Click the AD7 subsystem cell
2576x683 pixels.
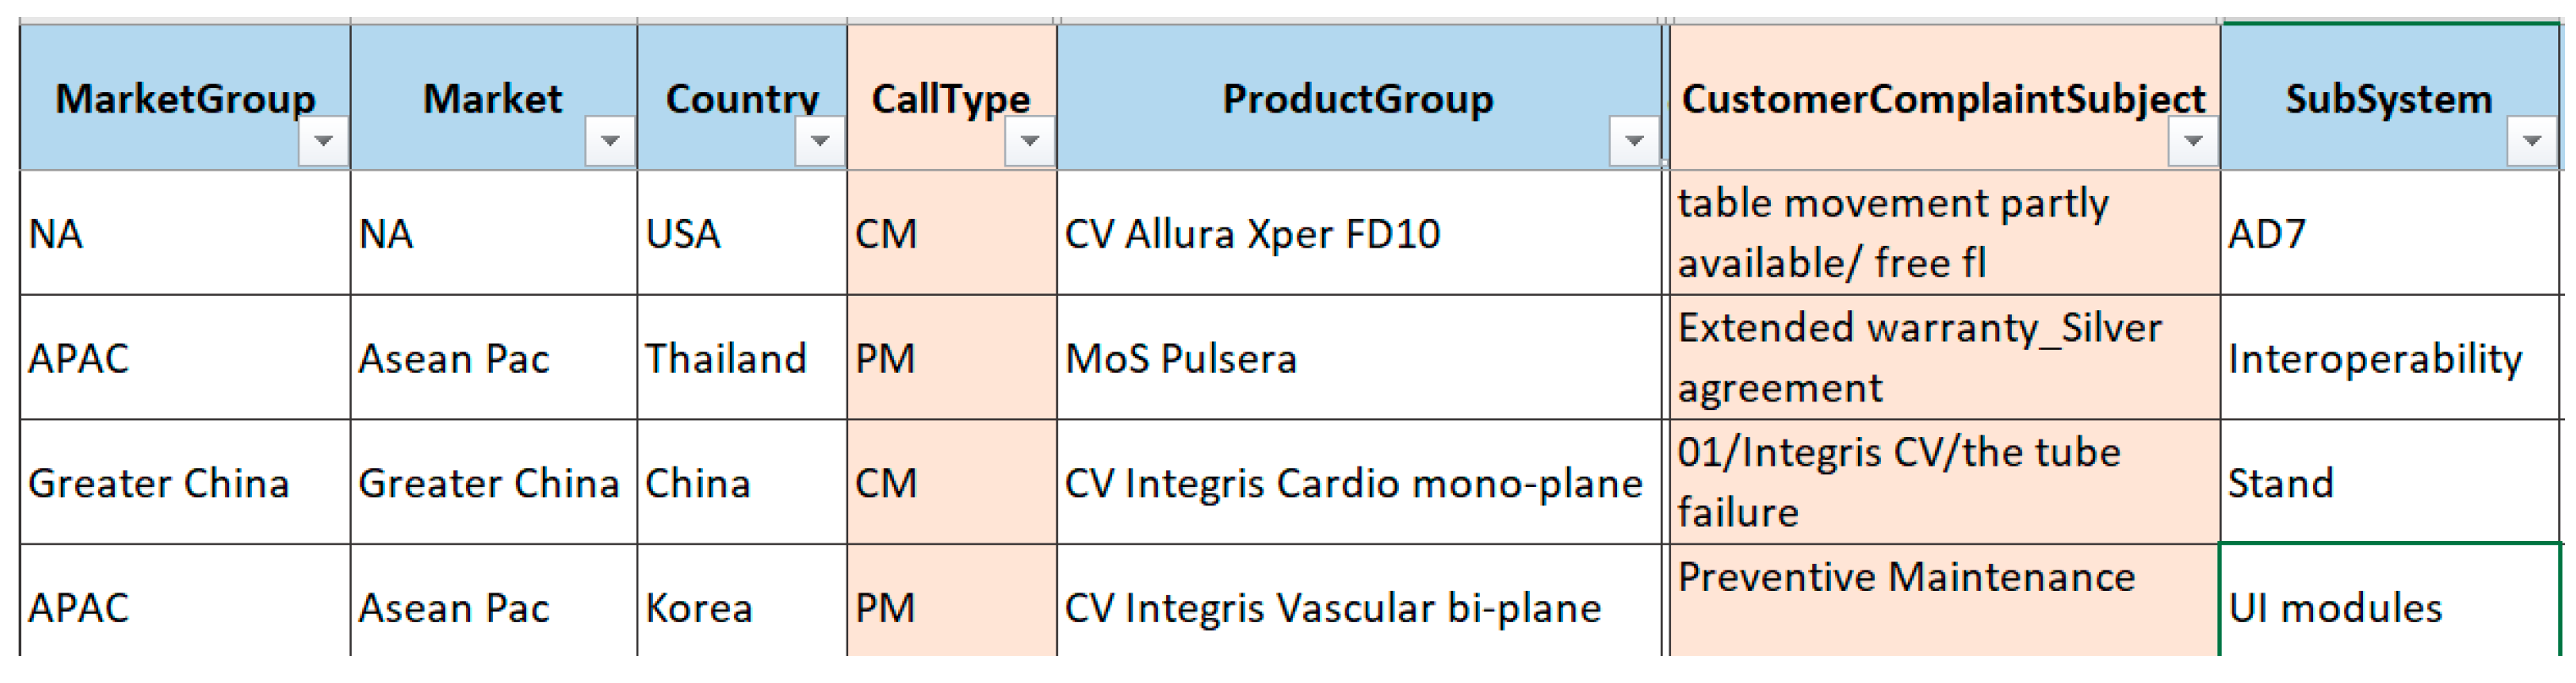(2267, 234)
